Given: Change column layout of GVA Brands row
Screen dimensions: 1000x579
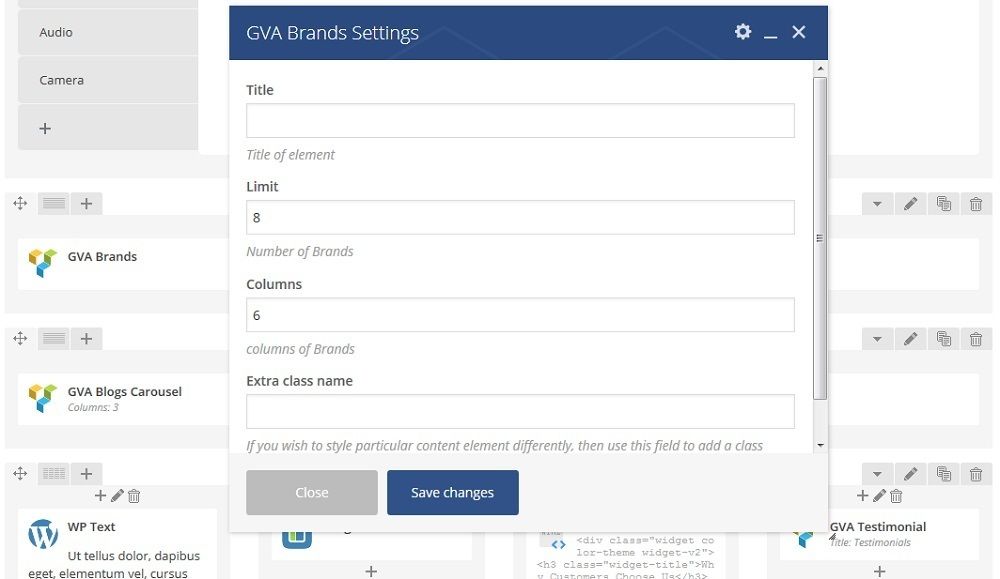Looking at the screenshot, I should (x=54, y=203).
